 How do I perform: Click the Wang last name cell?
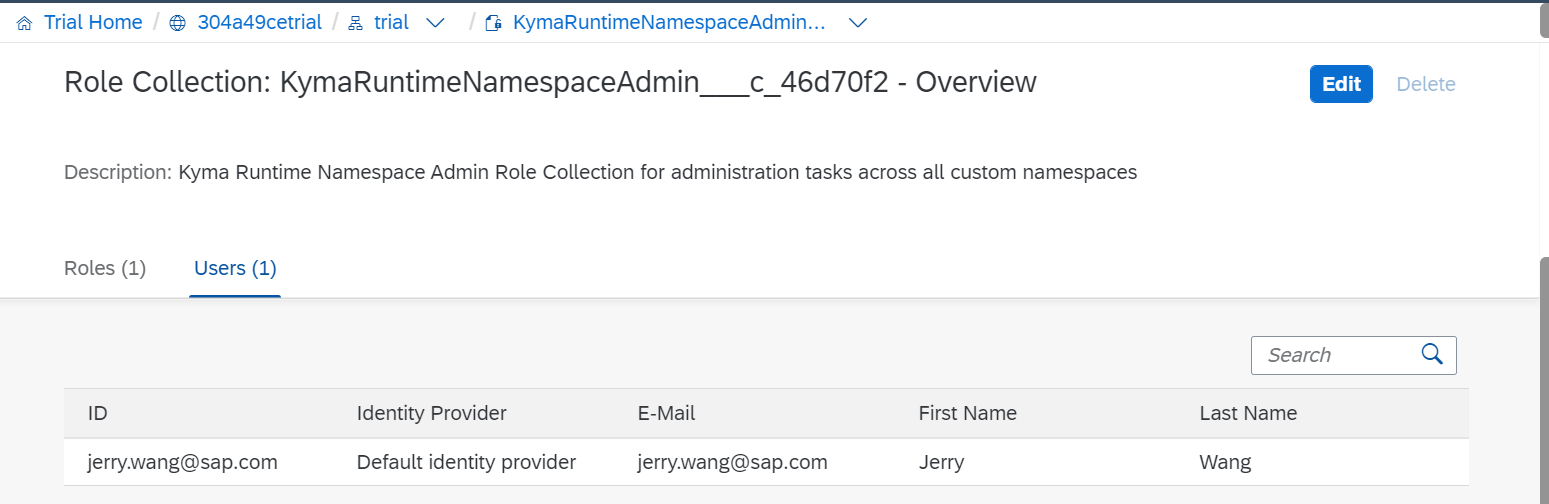pyautogui.click(x=1225, y=462)
